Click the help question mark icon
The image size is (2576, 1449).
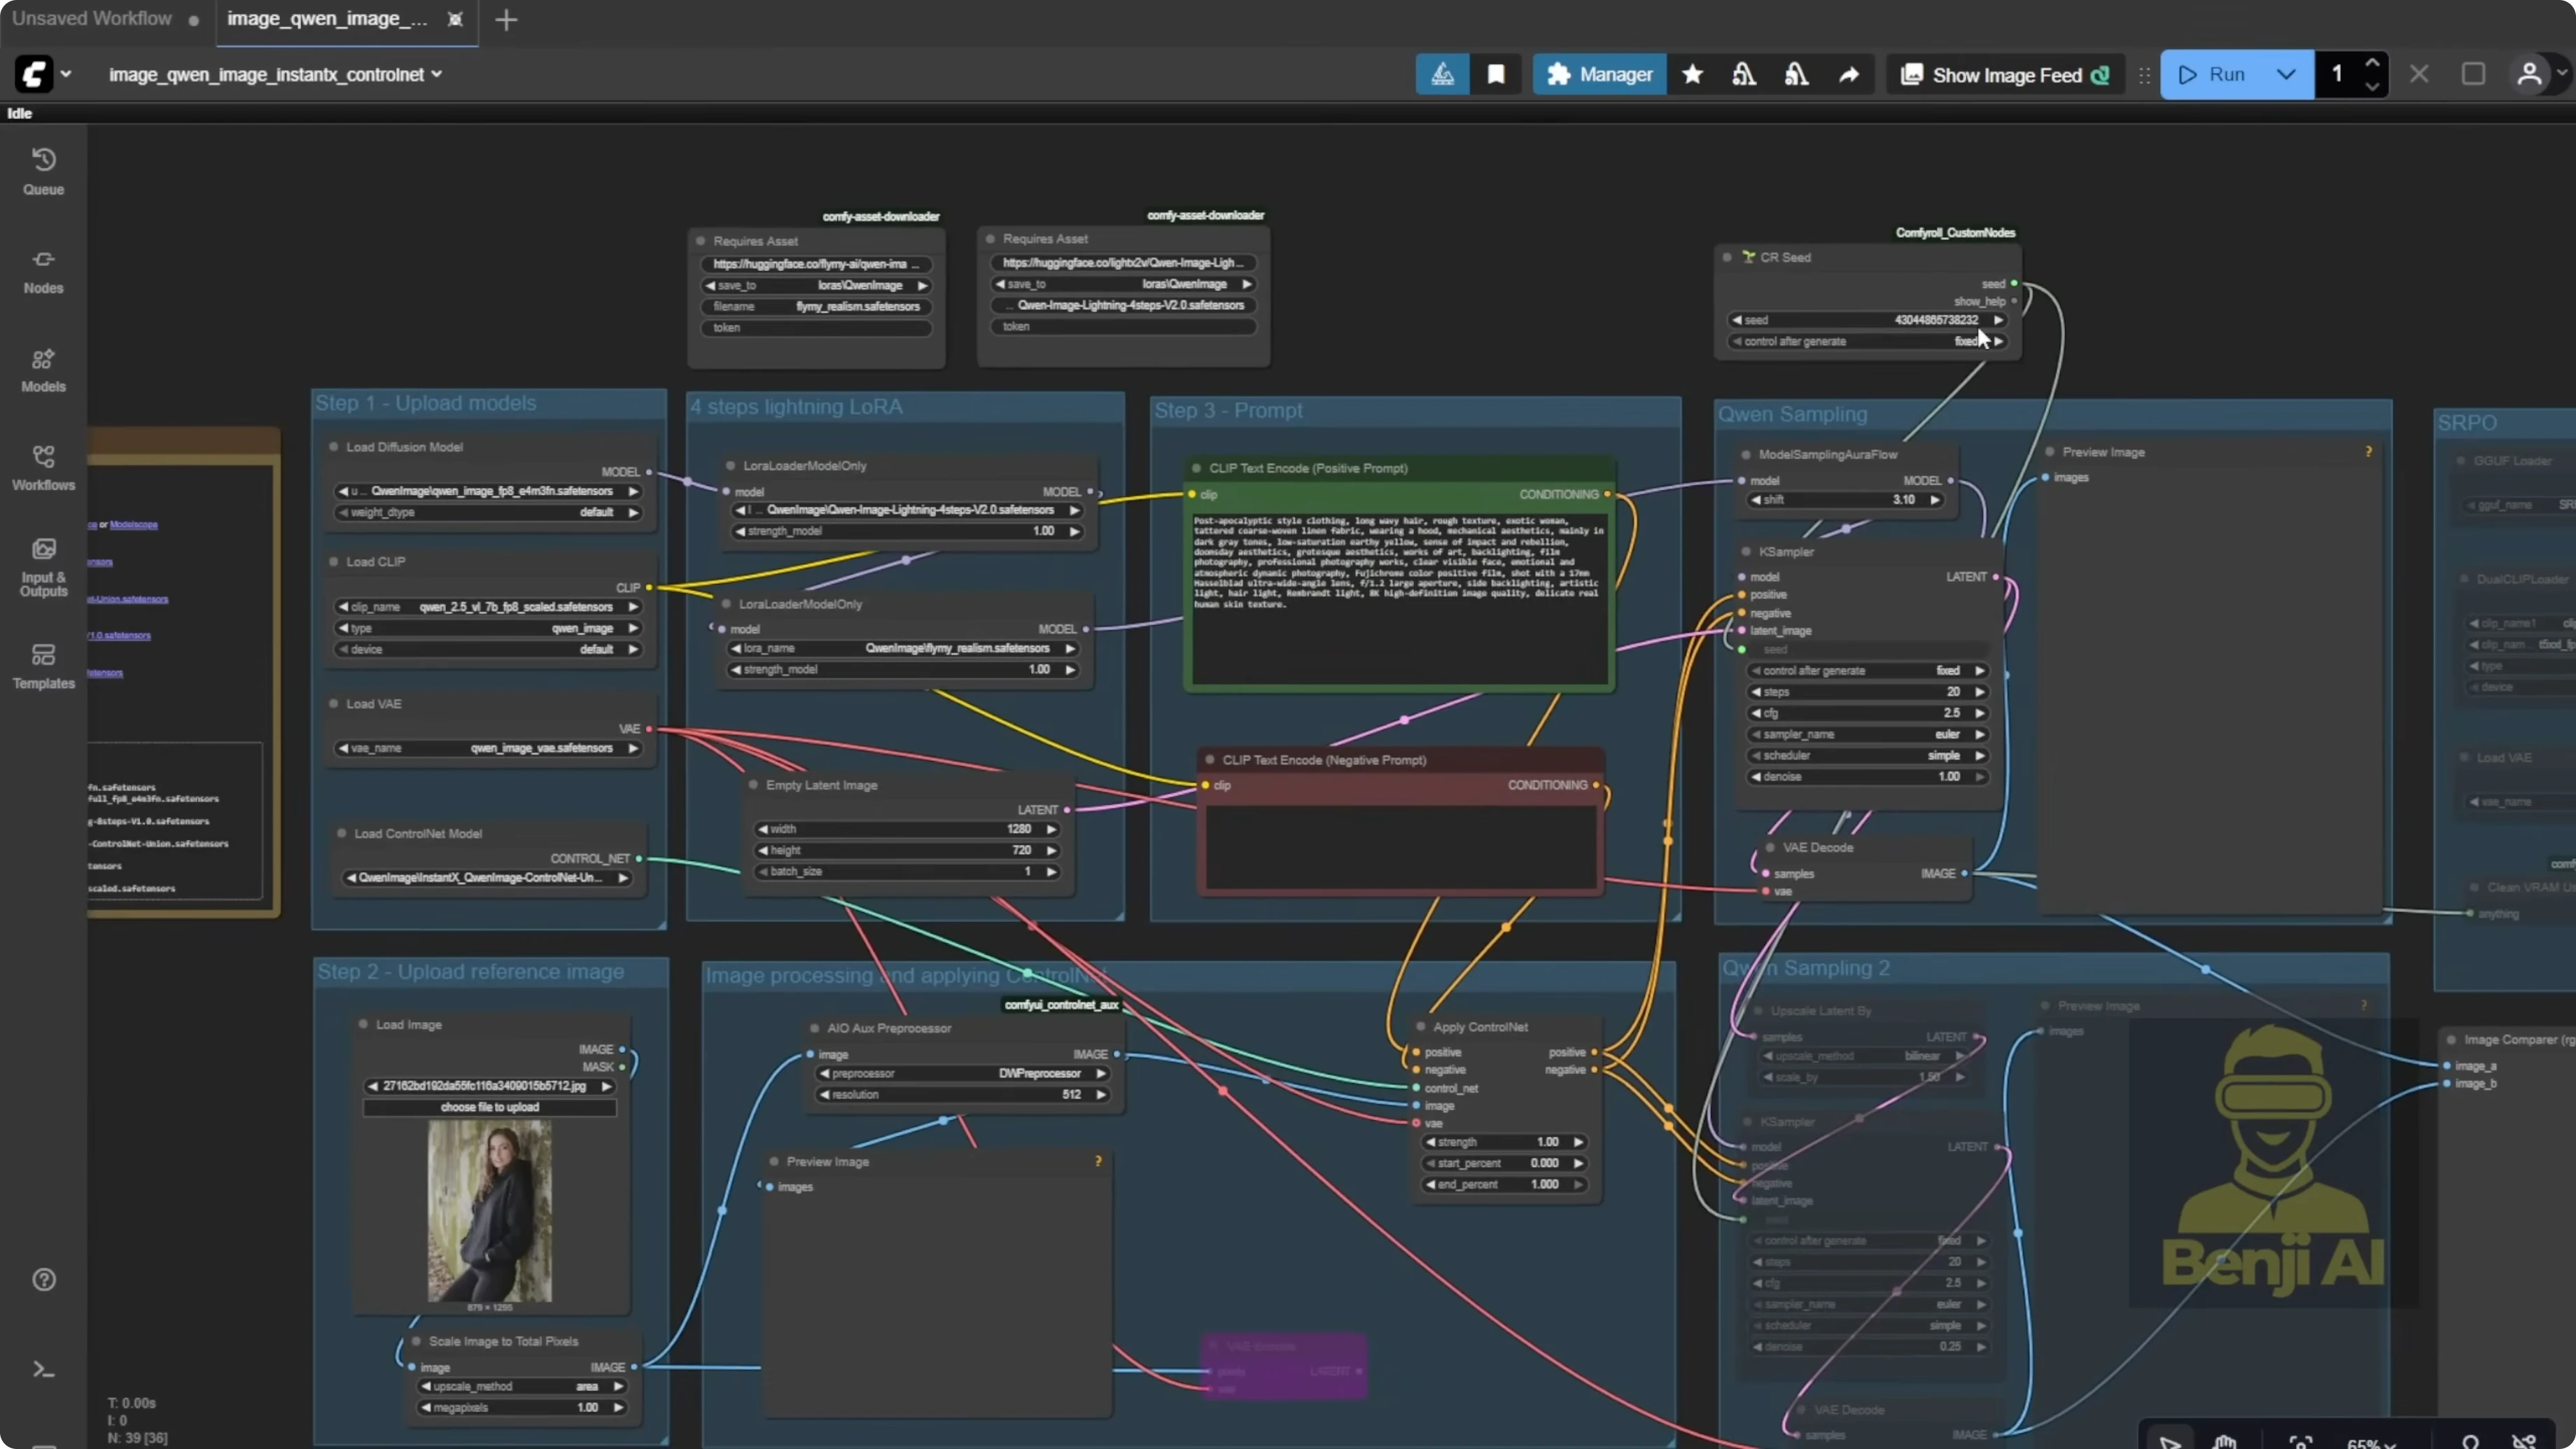point(43,1280)
